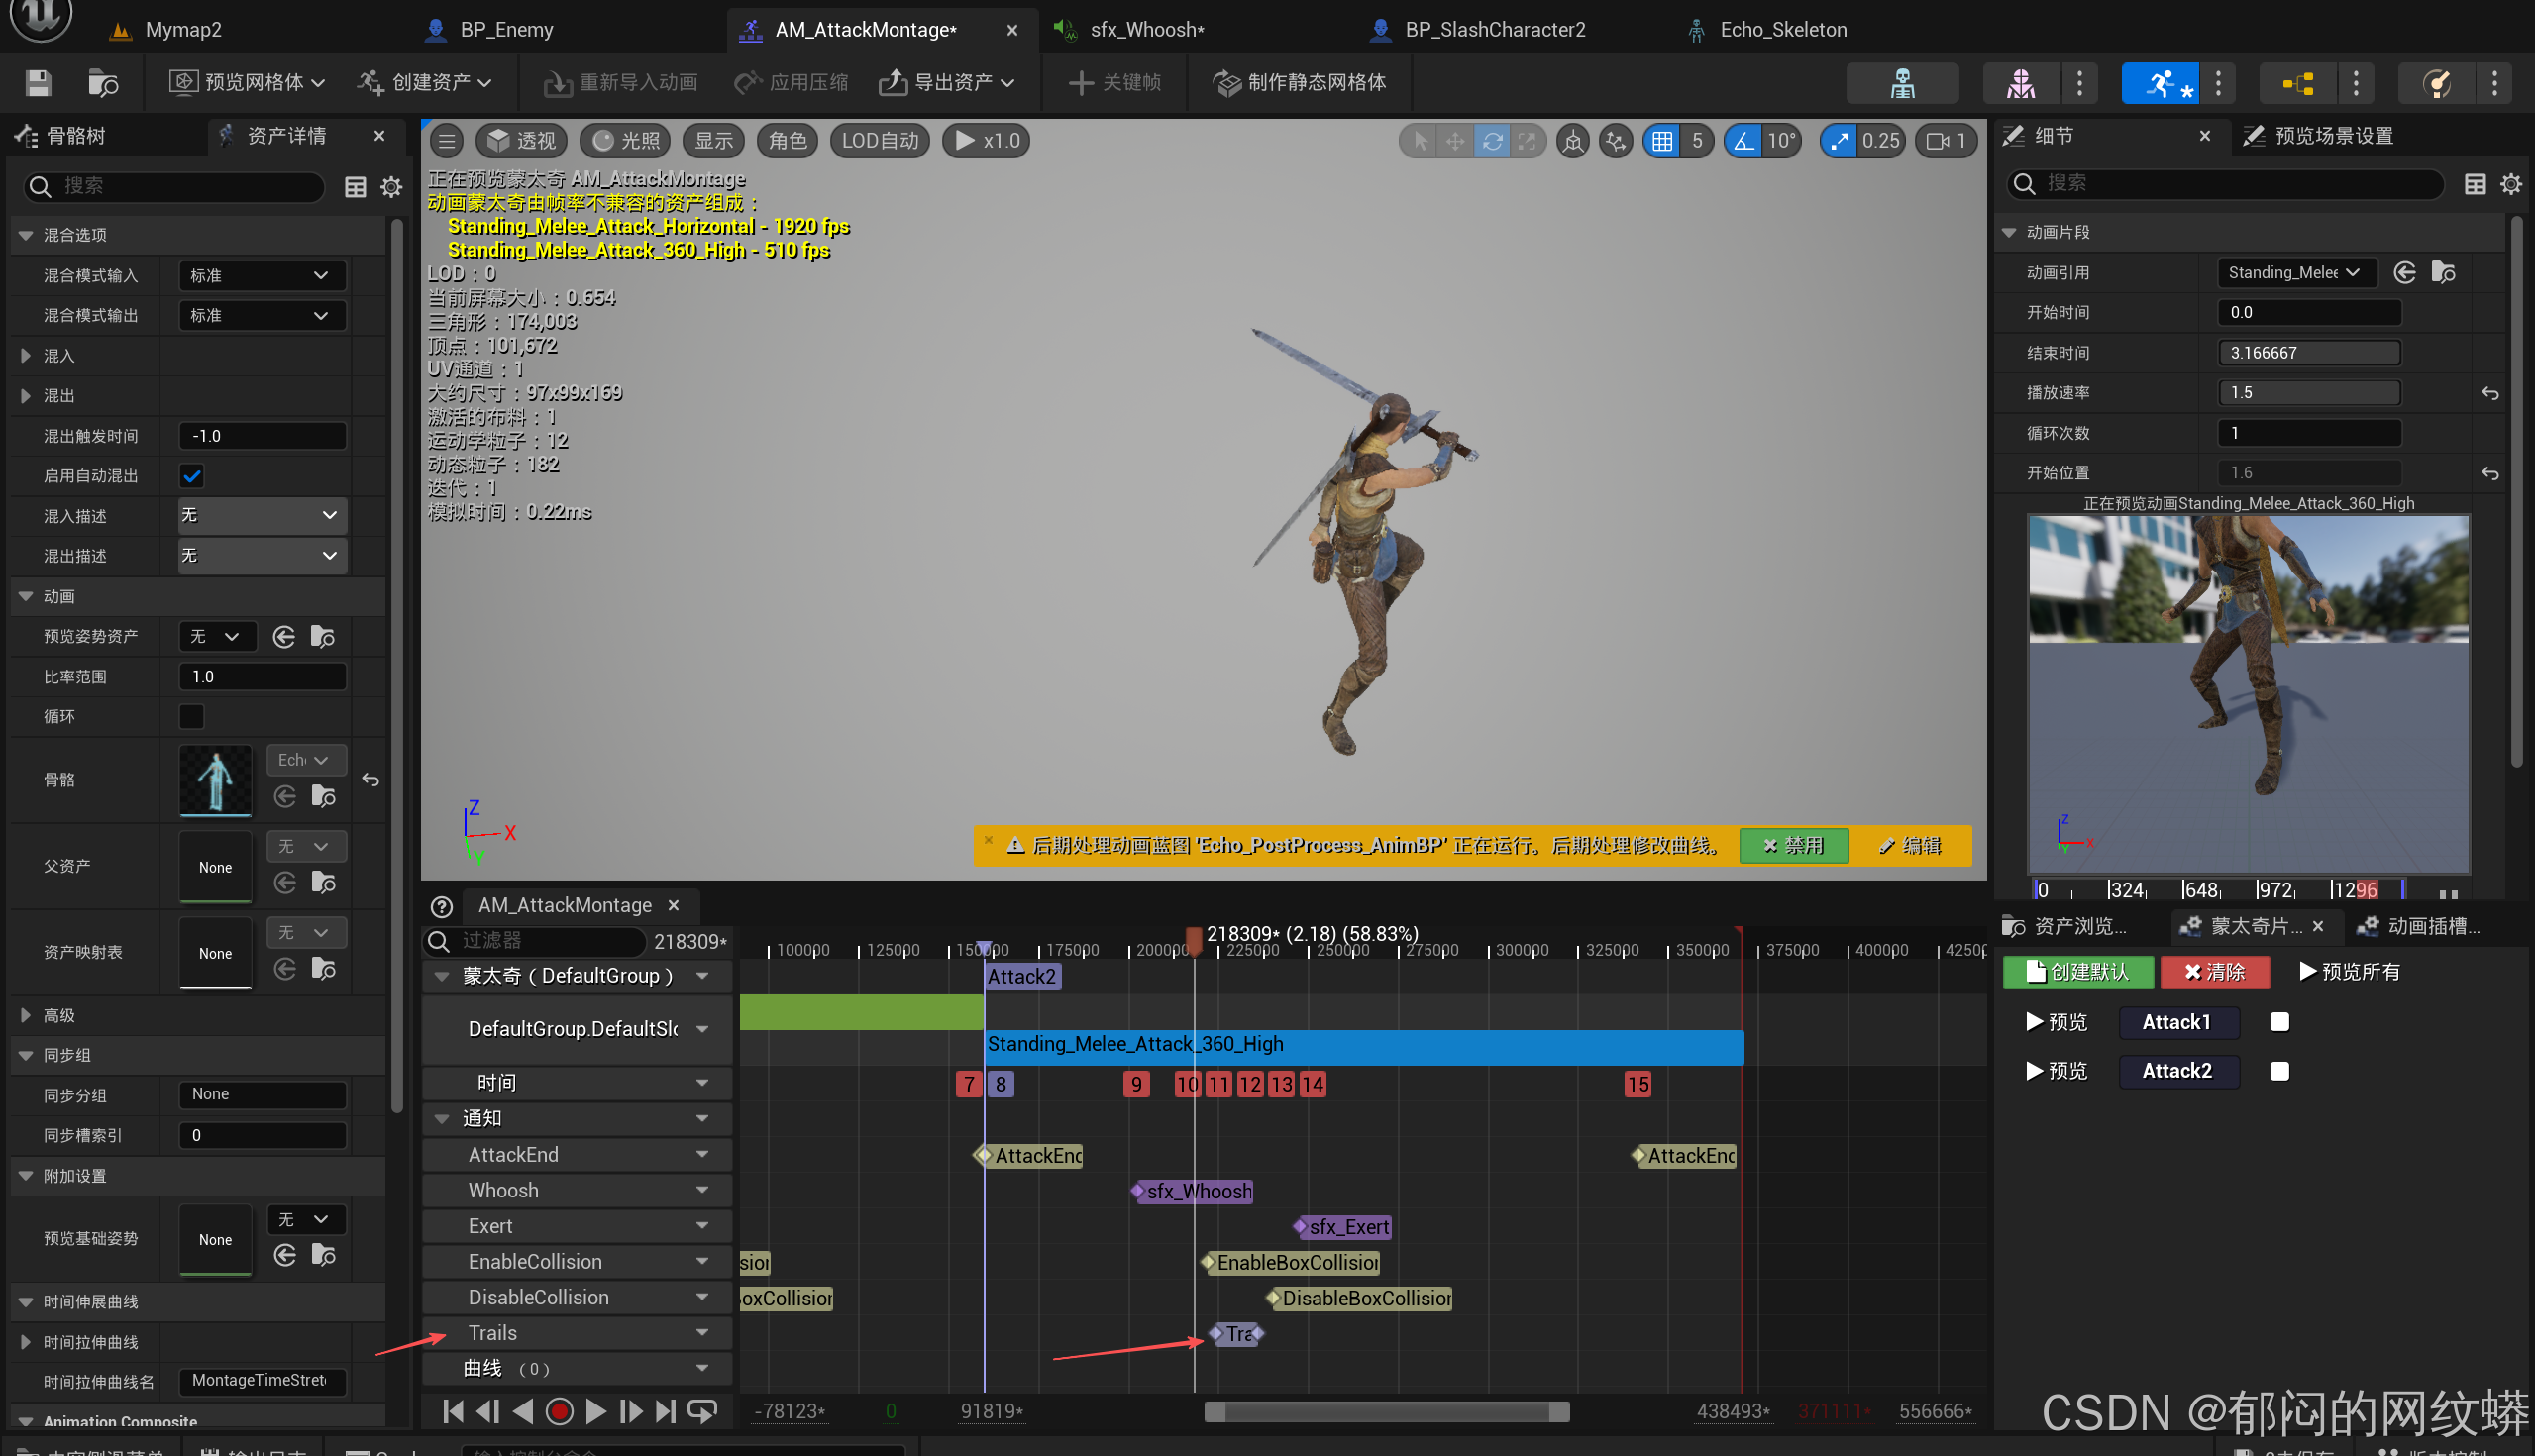Screen dimensions: 2535x1456
Task: Click the loop playback toggle icon
Action: pyautogui.click(x=703, y=1411)
